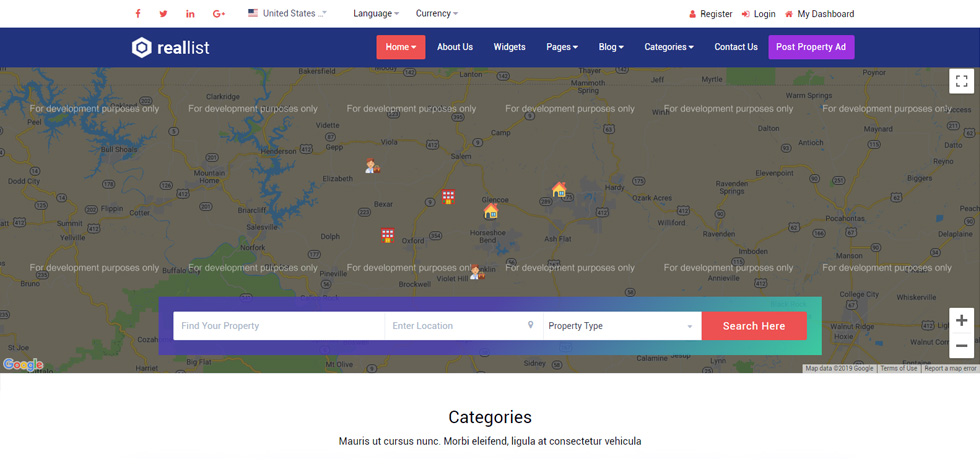Open the Facebook social link

point(138,14)
